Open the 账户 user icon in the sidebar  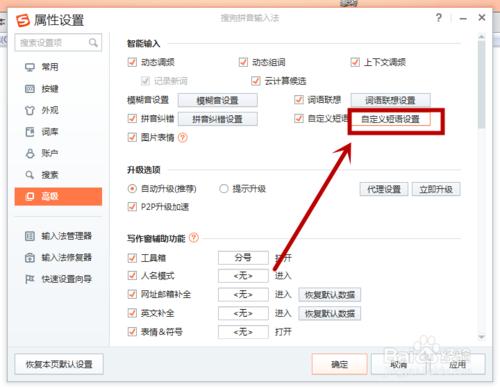[x=30, y=153]
